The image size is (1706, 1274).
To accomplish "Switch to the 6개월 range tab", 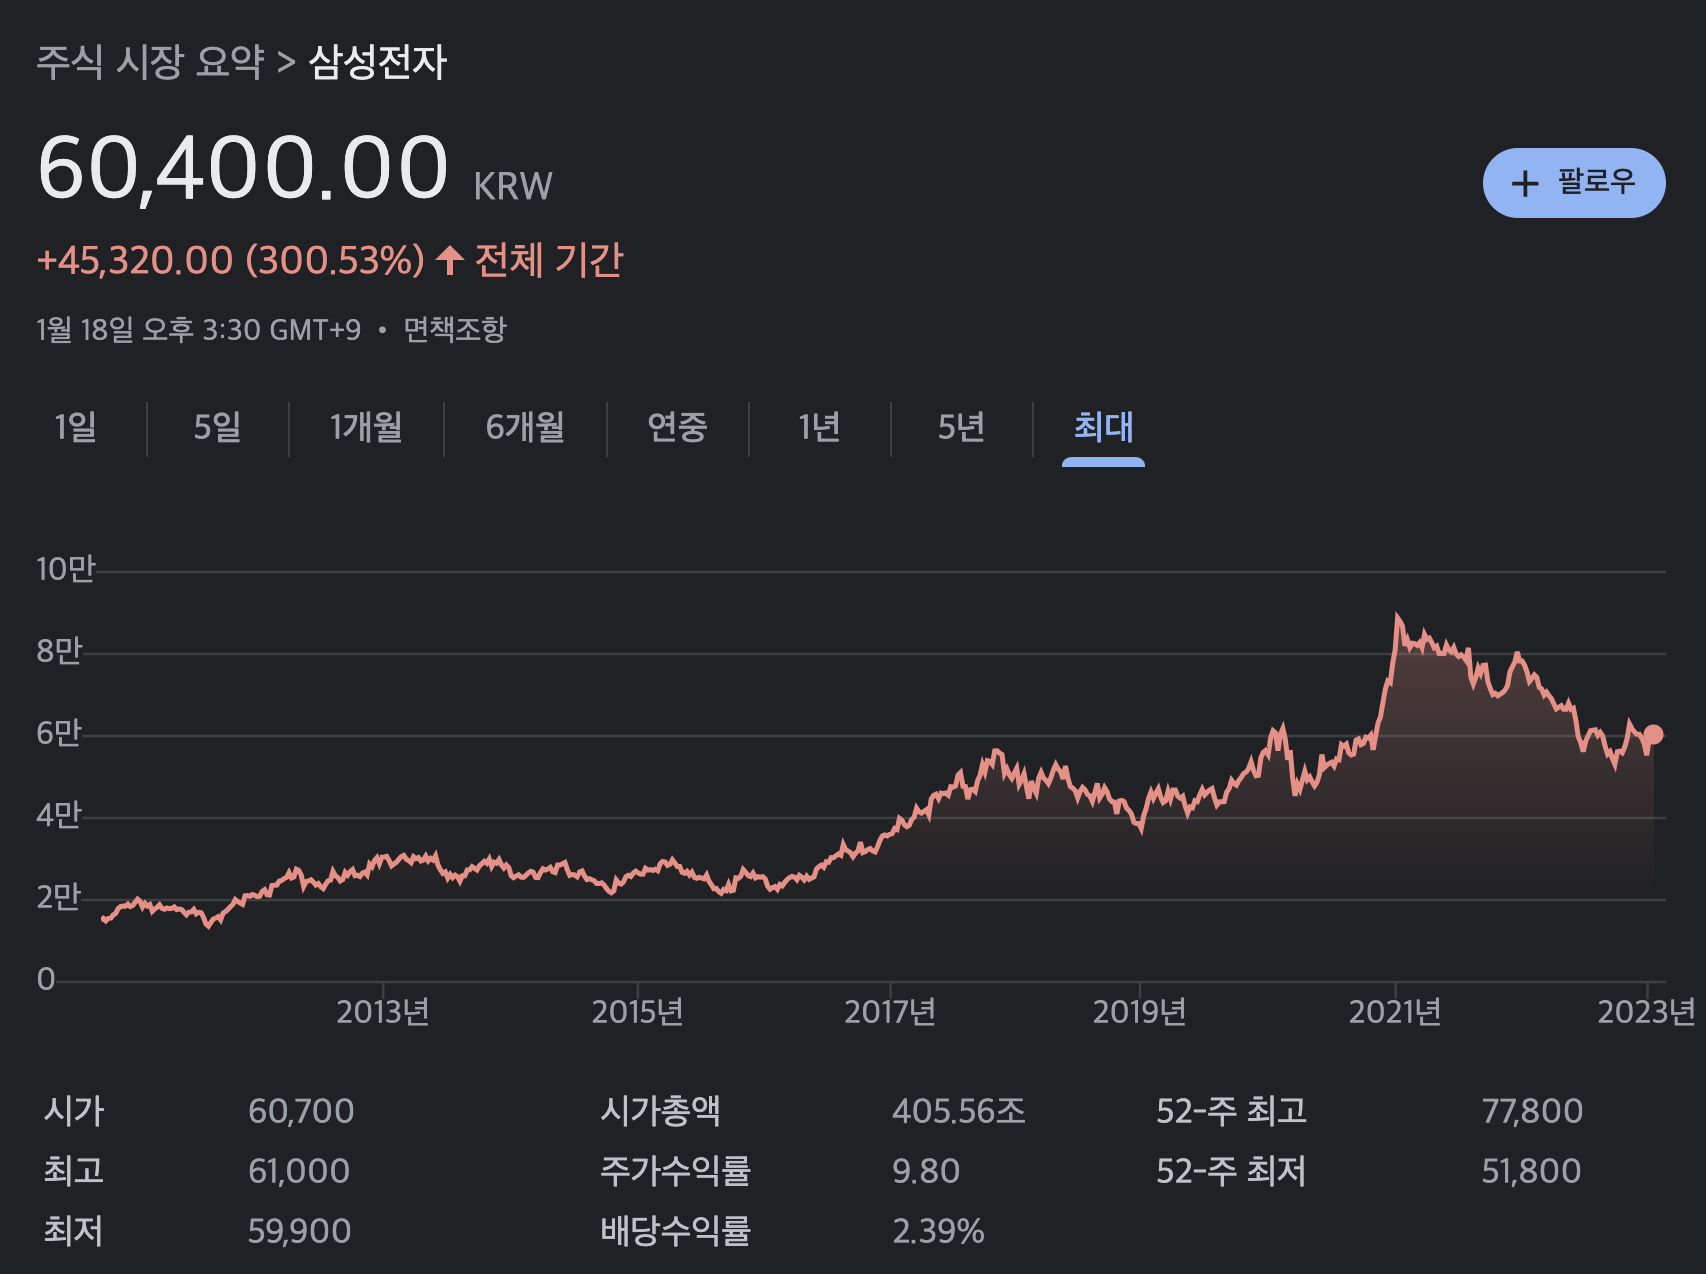I will [525, 427].
